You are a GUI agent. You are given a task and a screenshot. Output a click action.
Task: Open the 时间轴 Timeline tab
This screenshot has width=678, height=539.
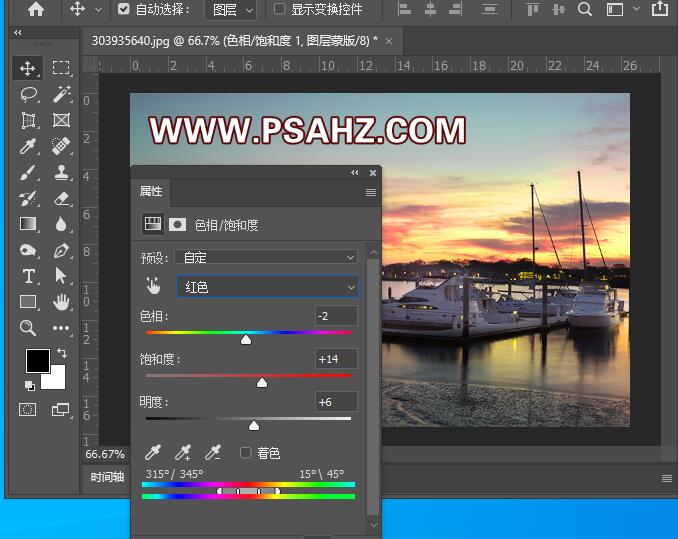[107, 477]
